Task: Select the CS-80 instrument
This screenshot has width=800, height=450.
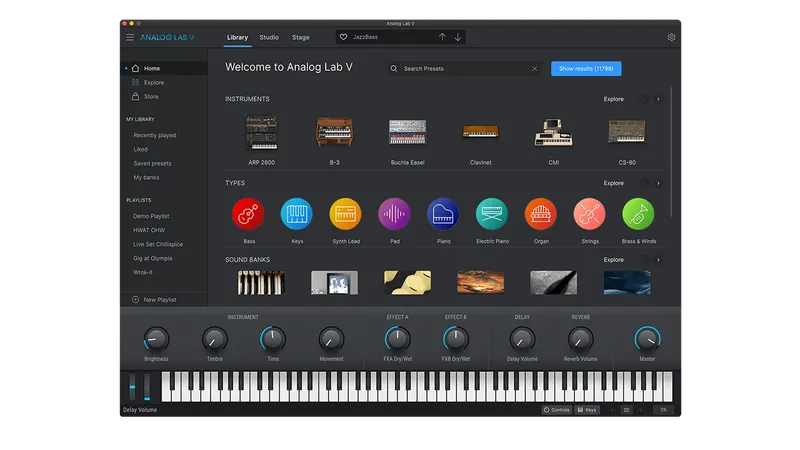Action: (627, 132)
